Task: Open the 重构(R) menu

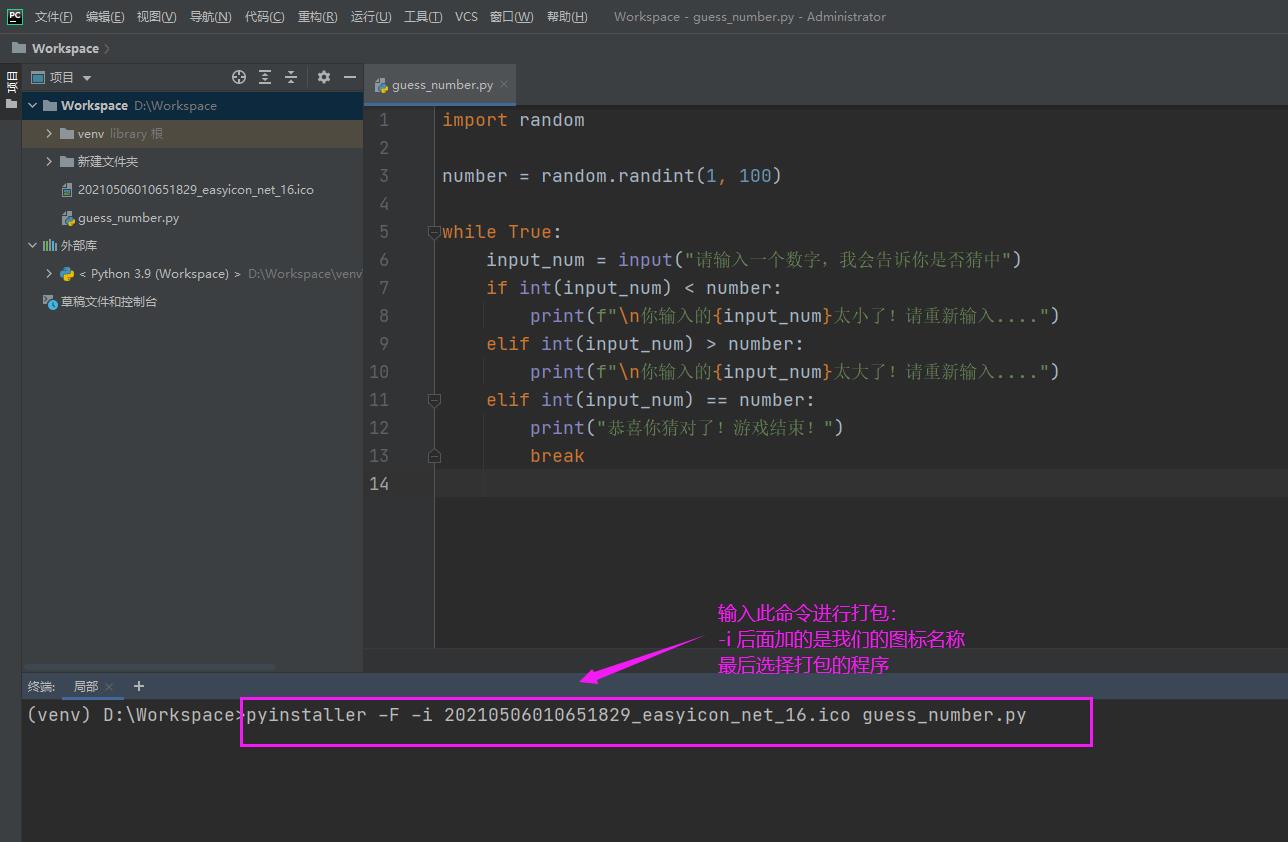Action: (x=317, y=17)
